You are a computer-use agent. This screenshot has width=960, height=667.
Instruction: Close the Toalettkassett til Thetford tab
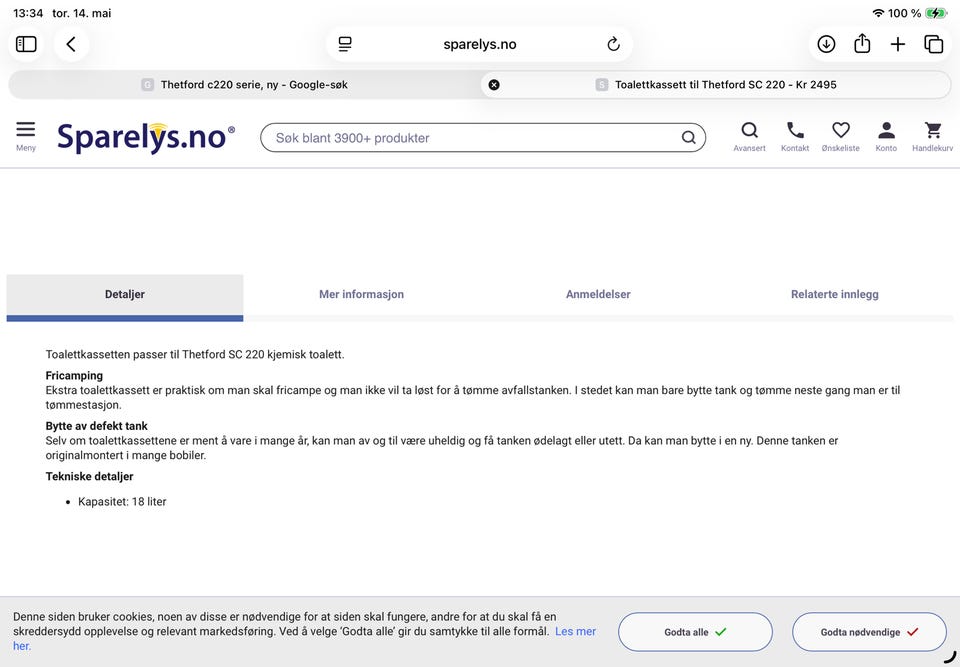pyautogui.click(x=494, y=85)
